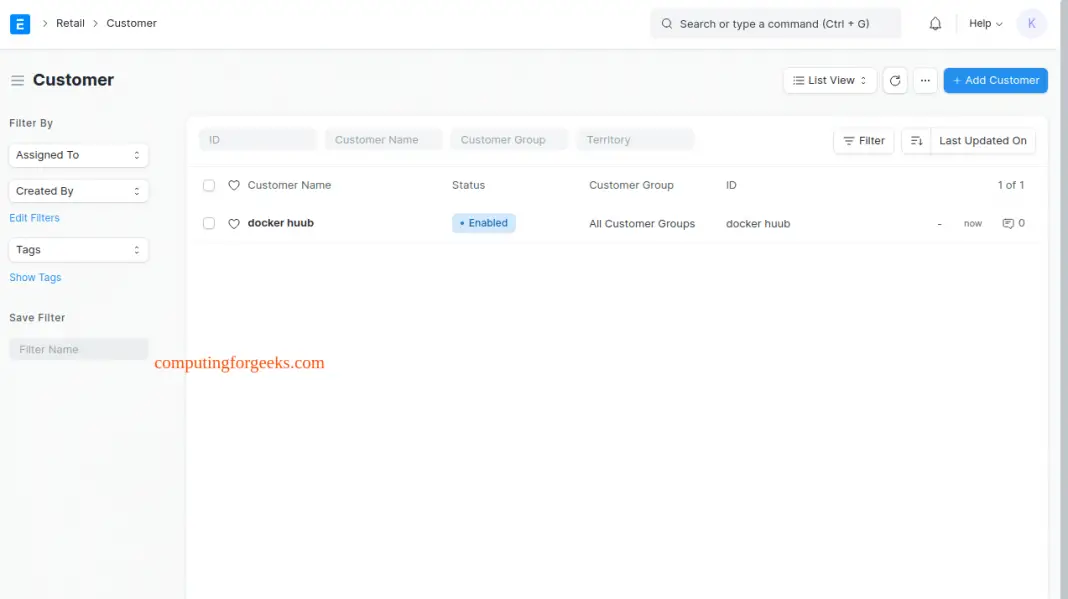The height and width of the screenshot is (599, 1068).
Task: Focus the Customer Name filter field
Action: (x=383, y=140)
